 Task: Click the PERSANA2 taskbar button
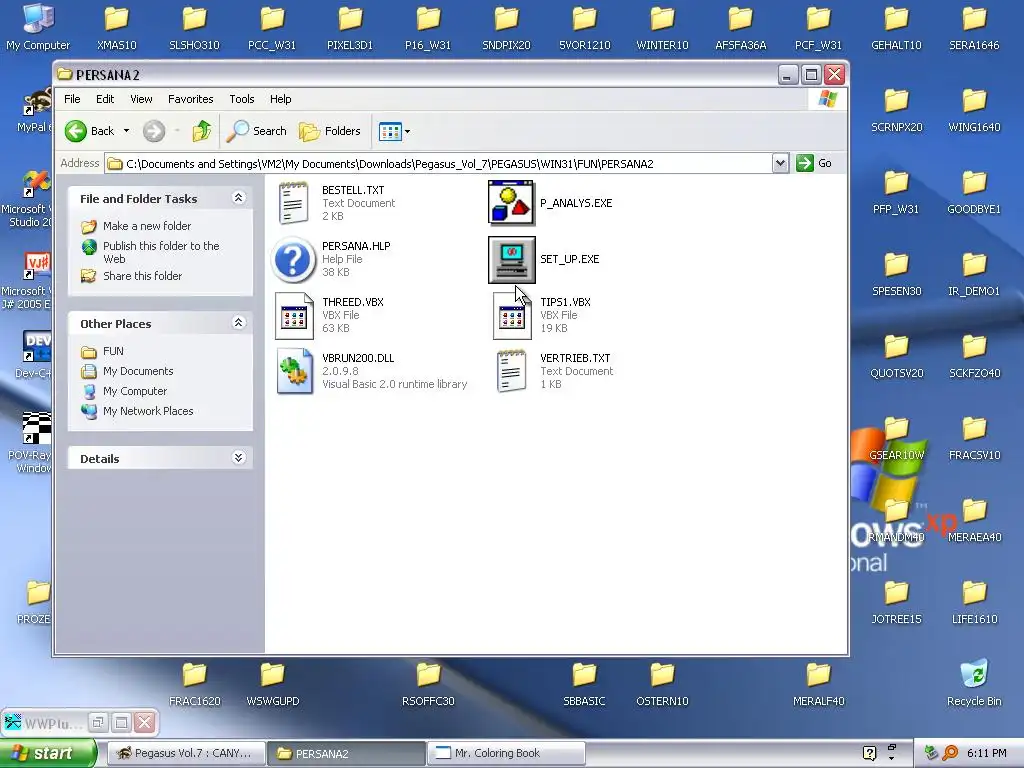(345, 754)
